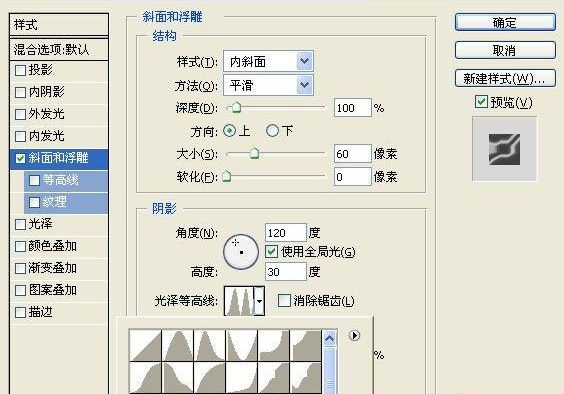Screen dimensions: 564x394
Task: Click the 软化(F) soften slider handle
Action: [x=227, y=176]
